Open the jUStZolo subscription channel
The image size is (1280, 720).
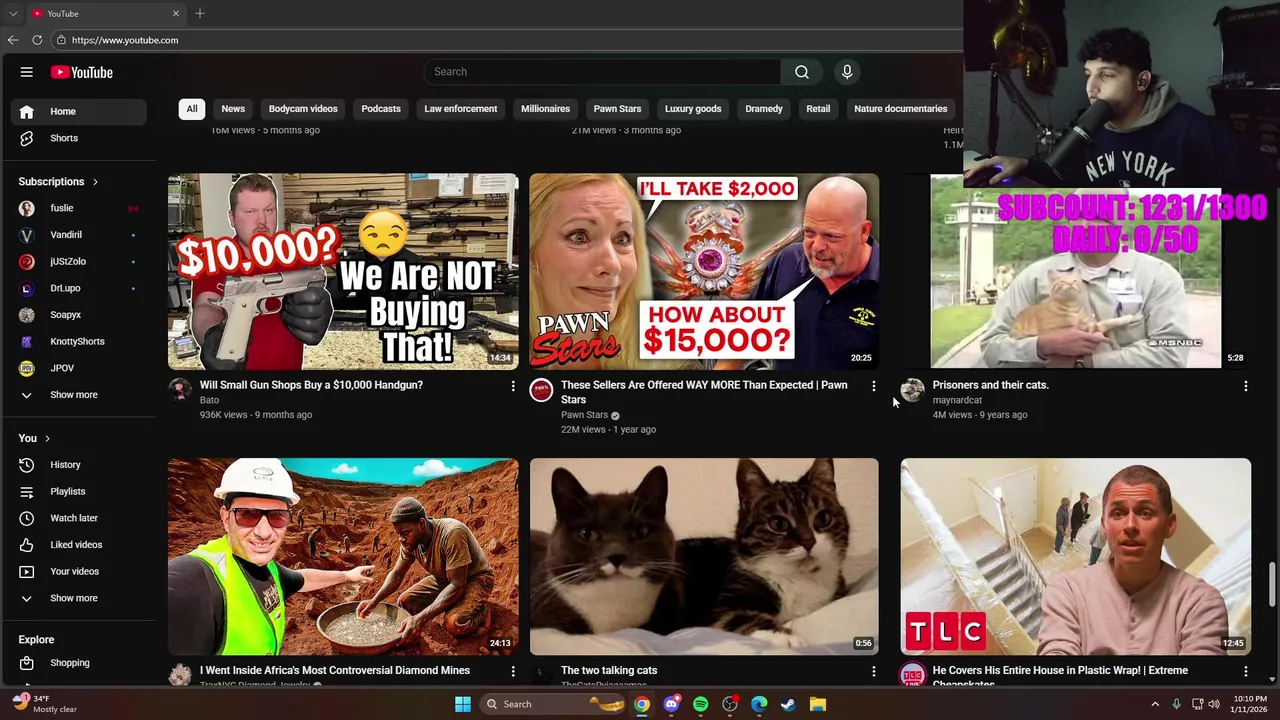point(79,261)
